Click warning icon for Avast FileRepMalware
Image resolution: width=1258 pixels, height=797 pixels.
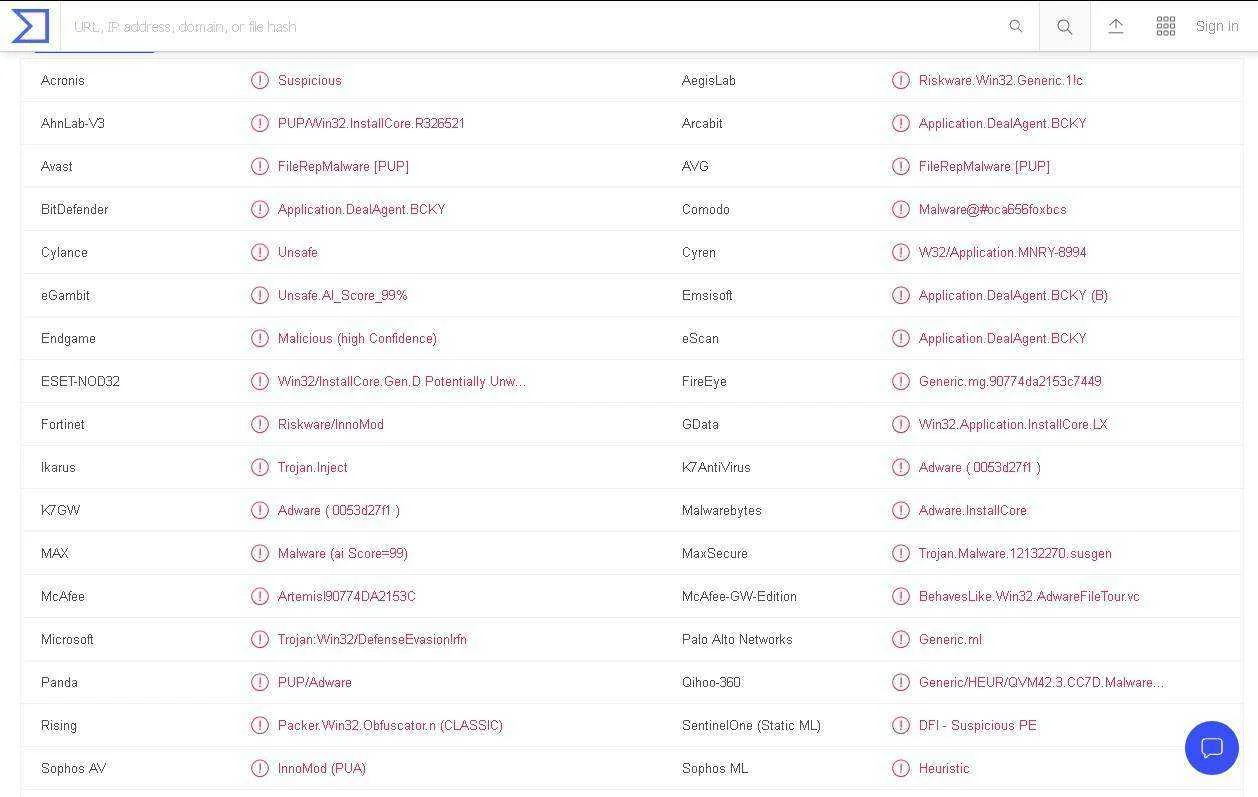tap(260, 166)
